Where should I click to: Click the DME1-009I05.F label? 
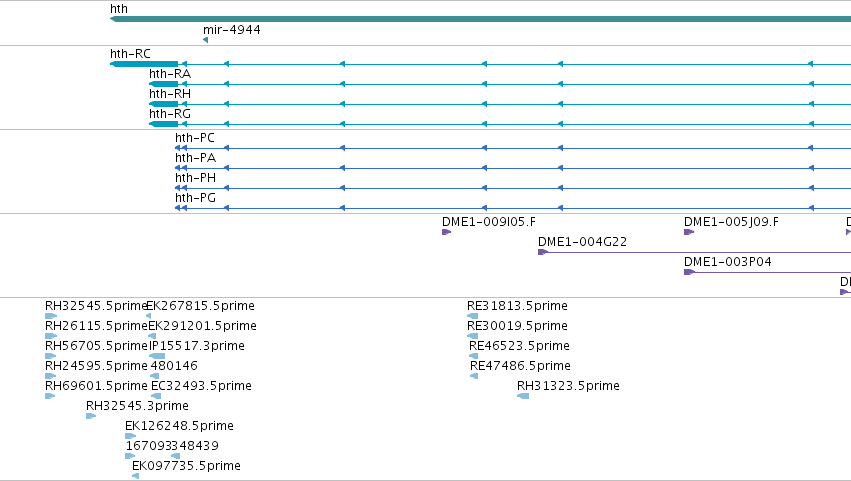488,222
